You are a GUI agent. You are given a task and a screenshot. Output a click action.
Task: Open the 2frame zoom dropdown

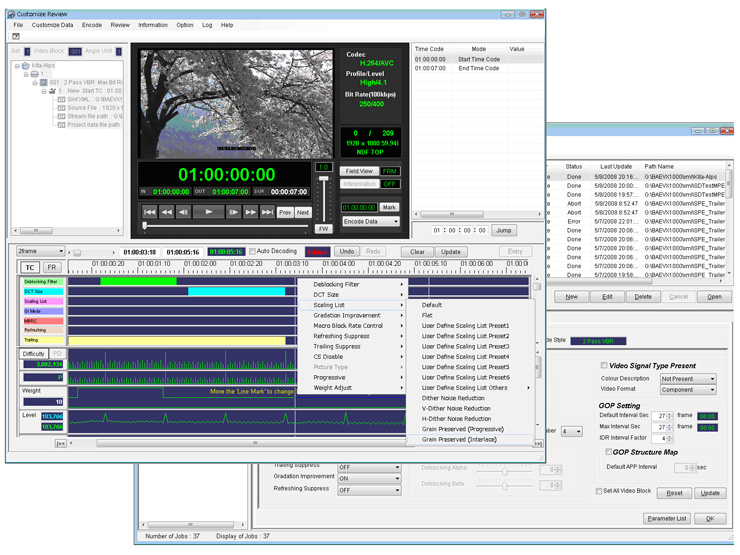point(41,251)
